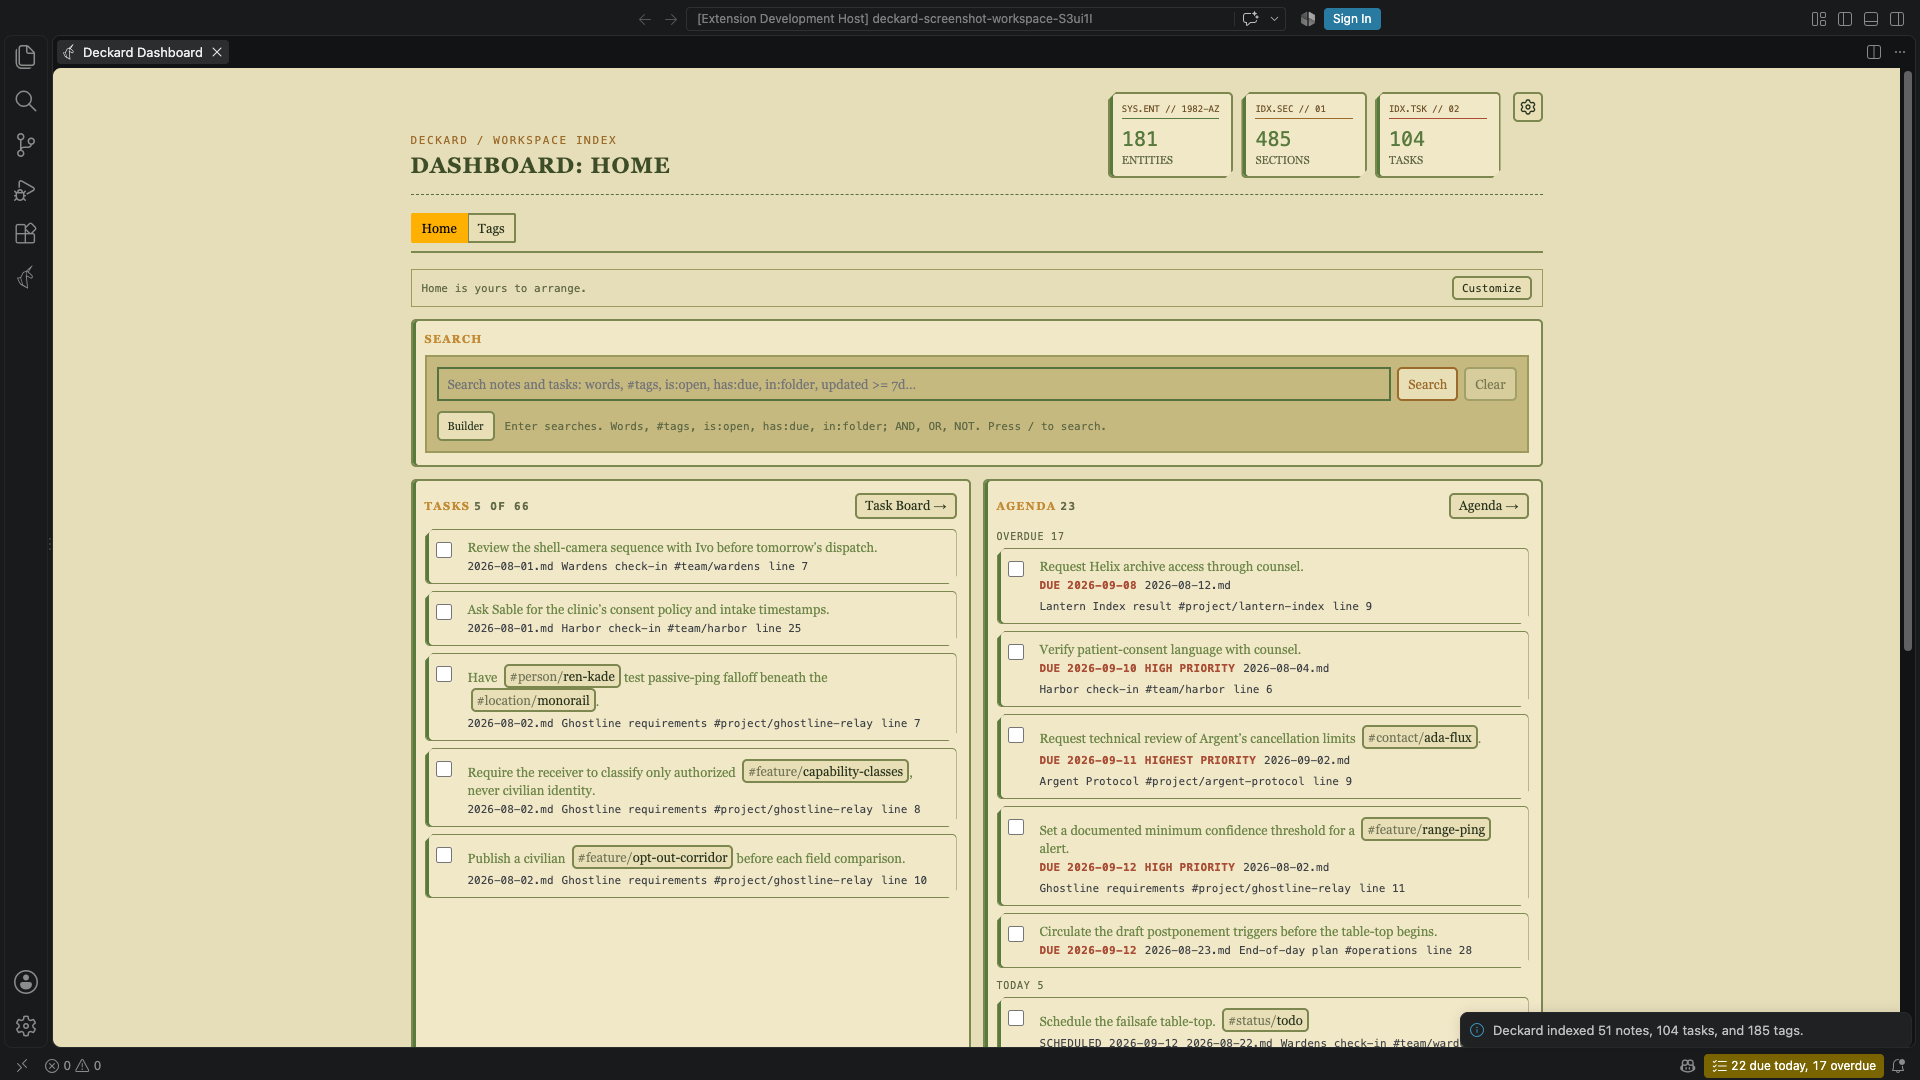Open the Deckard view in activity bar
The width and height of the screenshot is (1920, 1080).
coord(26,277)
